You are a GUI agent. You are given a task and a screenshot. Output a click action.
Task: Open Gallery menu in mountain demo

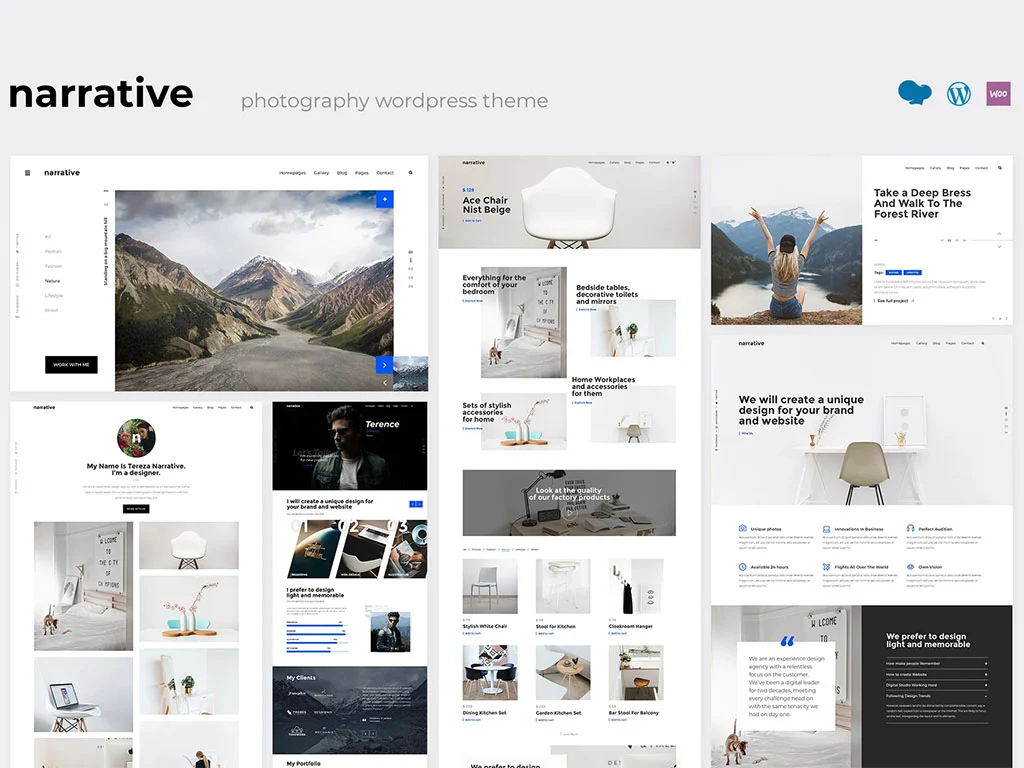tap(321, 173)
